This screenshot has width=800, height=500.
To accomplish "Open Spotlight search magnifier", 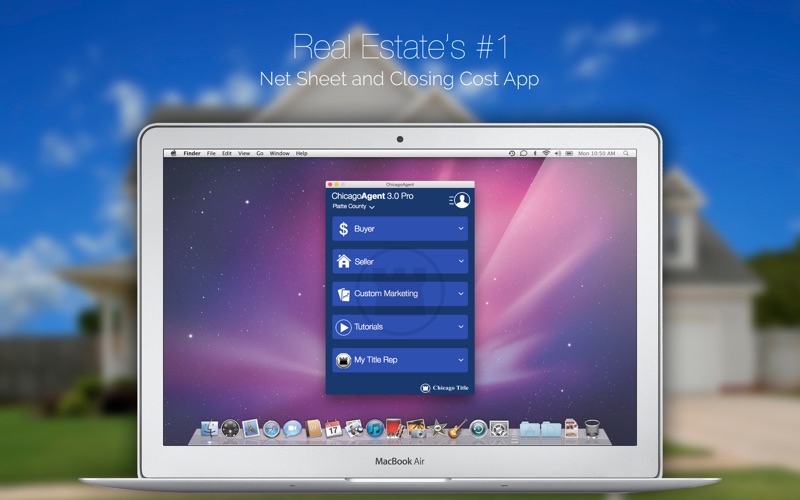I will point(626,153).
